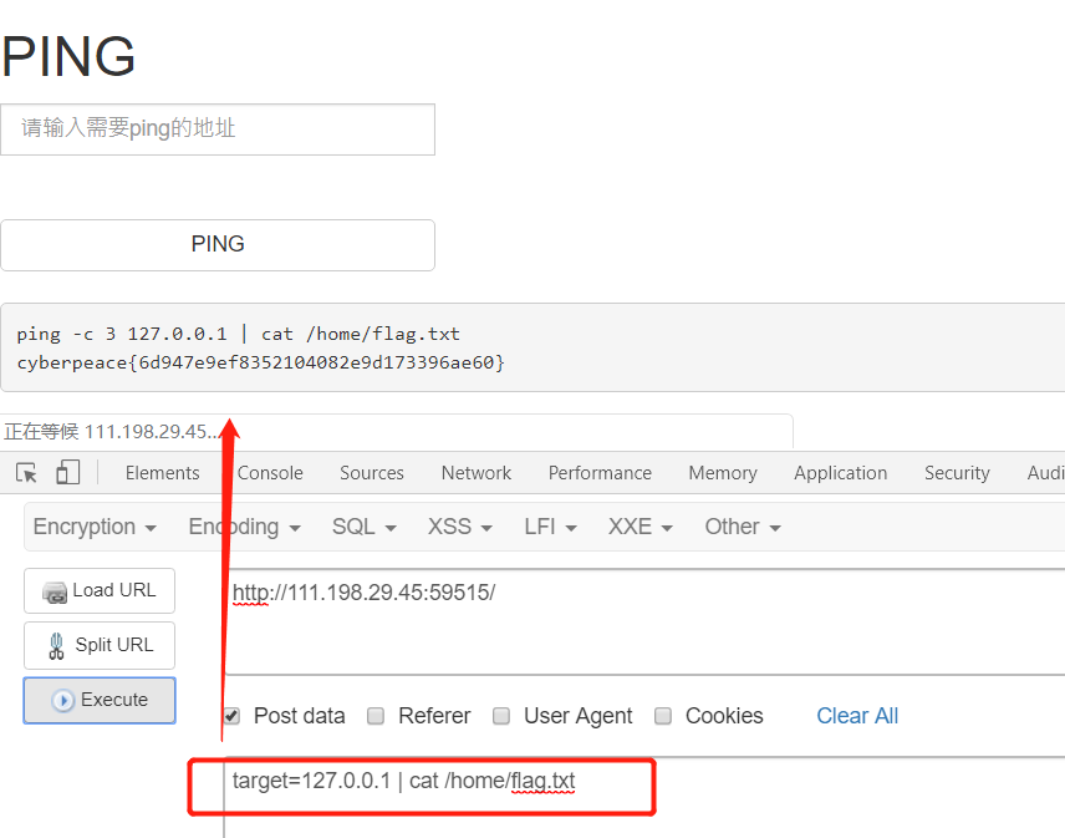Go to the Memory tab

[723, 473]
